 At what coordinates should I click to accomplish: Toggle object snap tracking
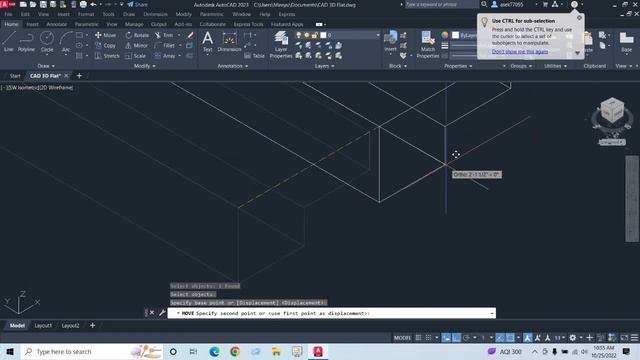[x=500, y=338]
